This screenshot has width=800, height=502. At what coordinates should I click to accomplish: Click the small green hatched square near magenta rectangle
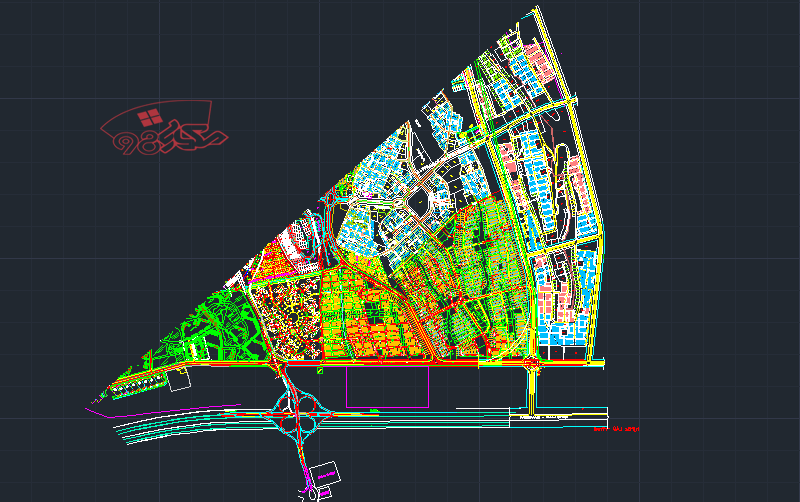320,371
